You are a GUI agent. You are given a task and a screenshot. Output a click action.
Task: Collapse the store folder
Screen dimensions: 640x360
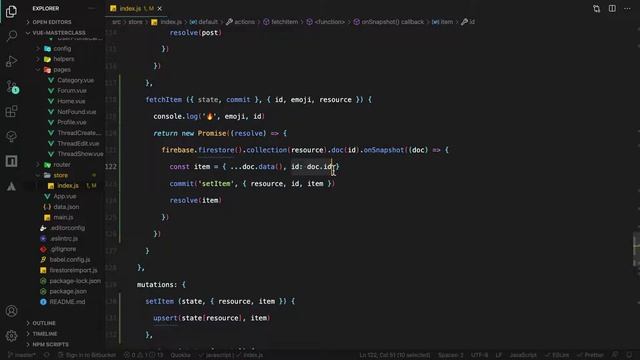(x=60, y=175)
